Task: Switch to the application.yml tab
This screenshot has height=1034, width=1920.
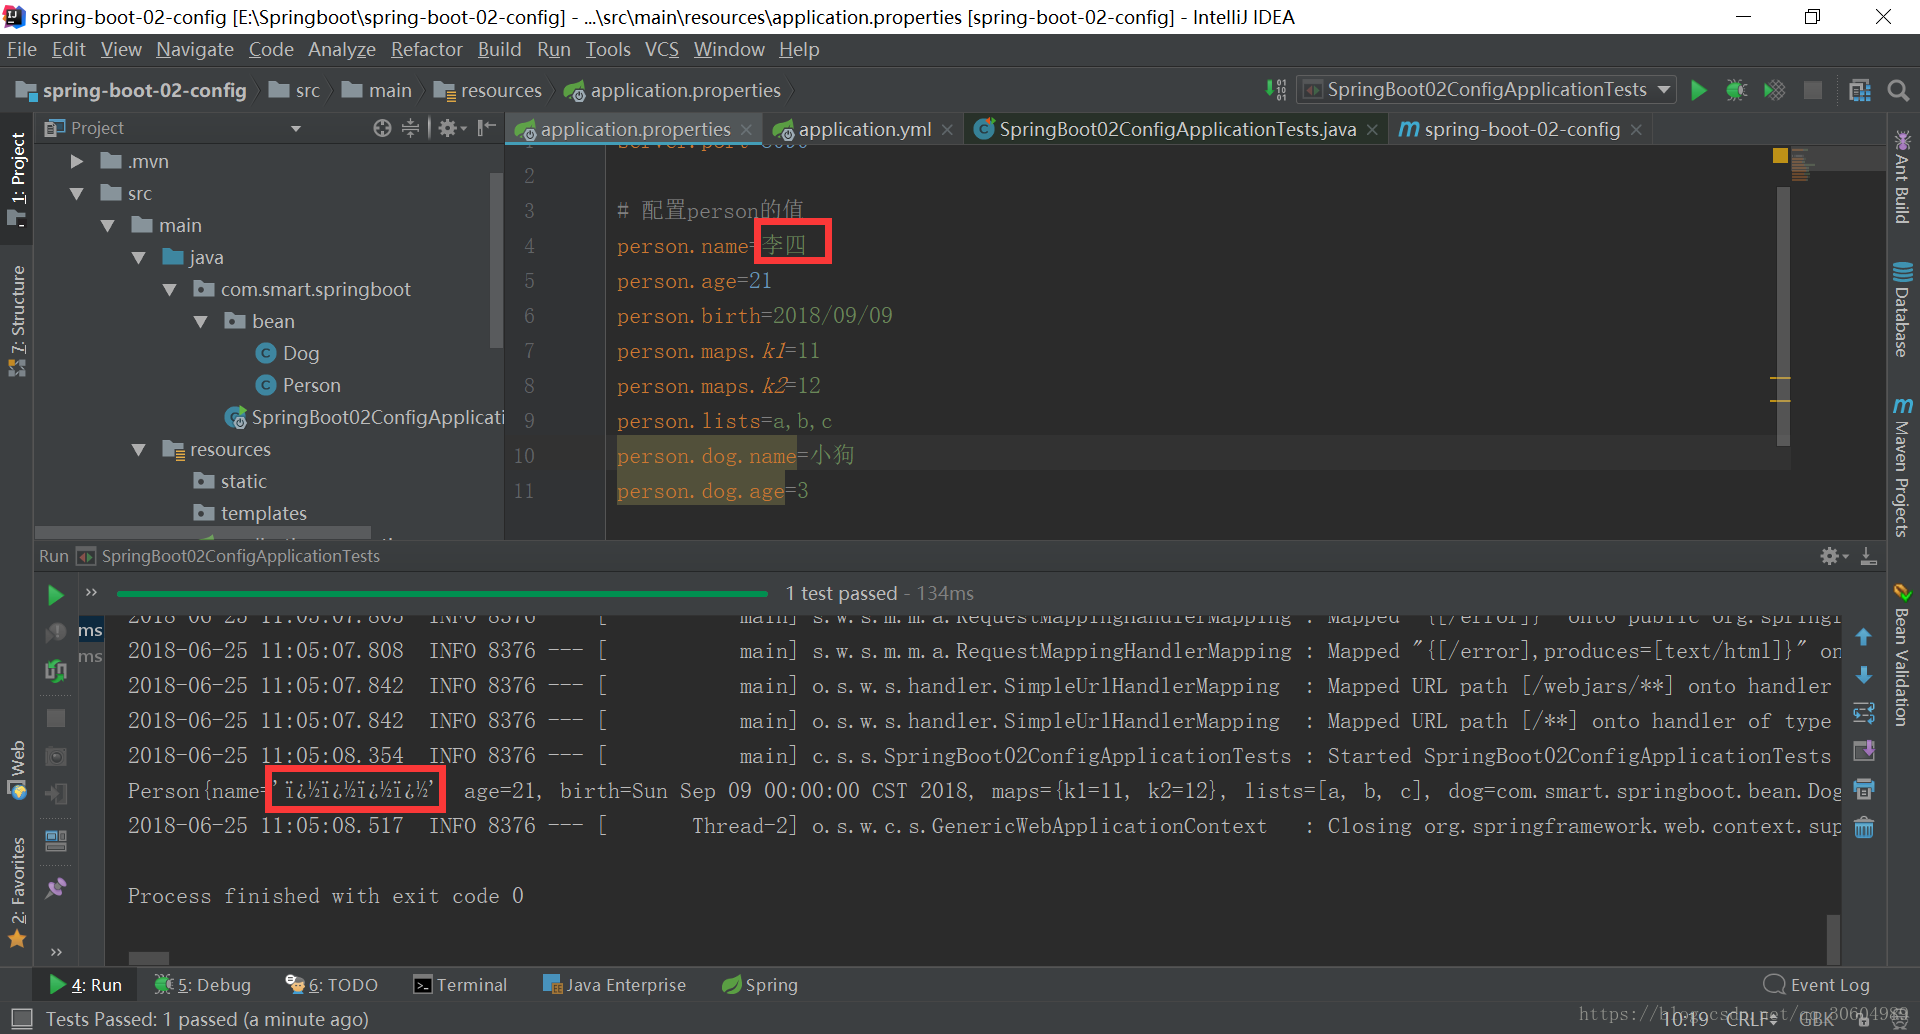Action: point(865,129)
